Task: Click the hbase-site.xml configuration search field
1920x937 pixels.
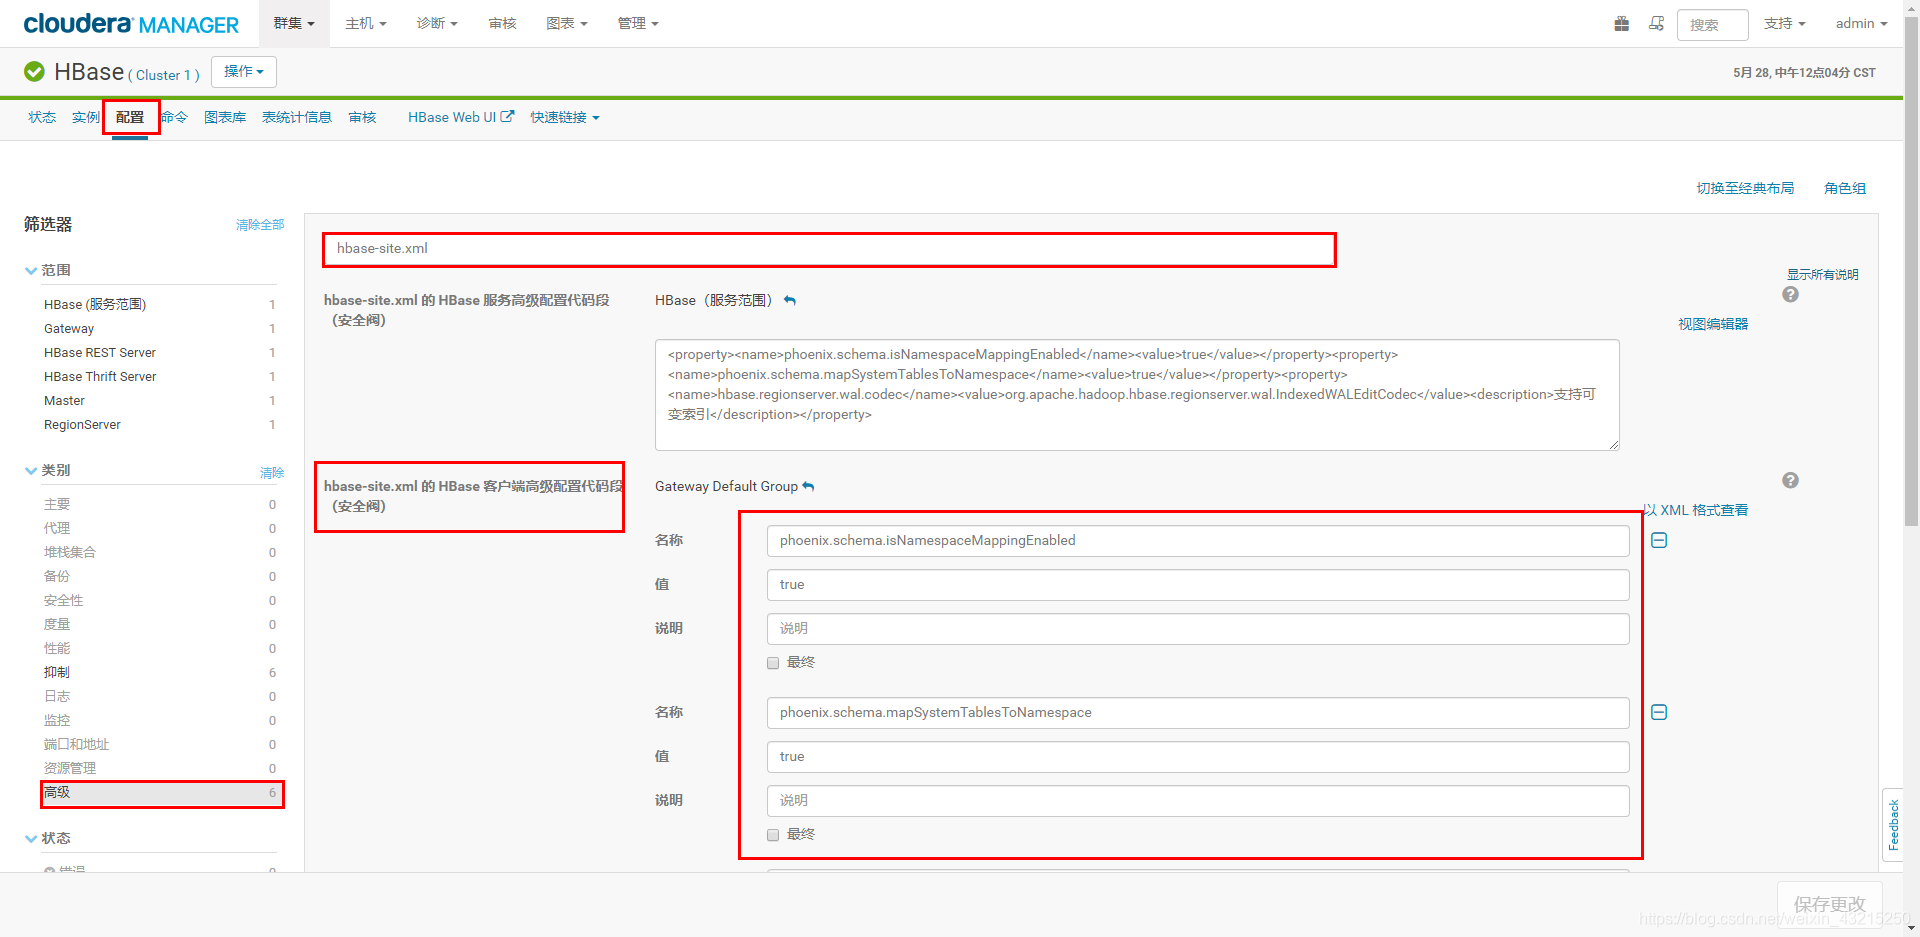Action: pos(829,249)
